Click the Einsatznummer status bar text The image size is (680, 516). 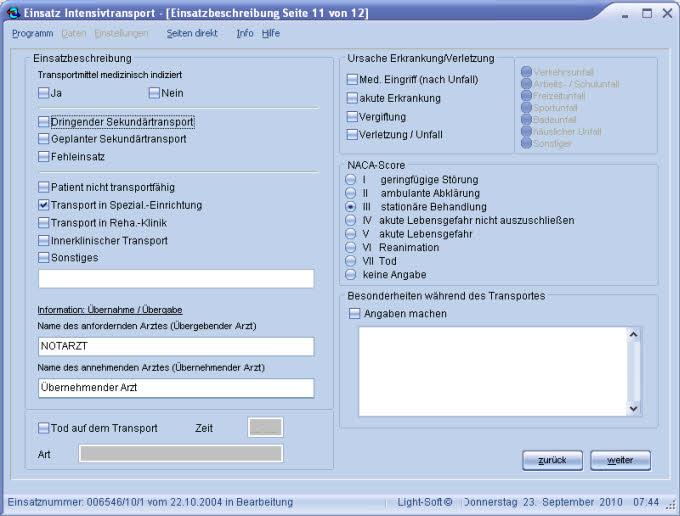coord(150,502)
